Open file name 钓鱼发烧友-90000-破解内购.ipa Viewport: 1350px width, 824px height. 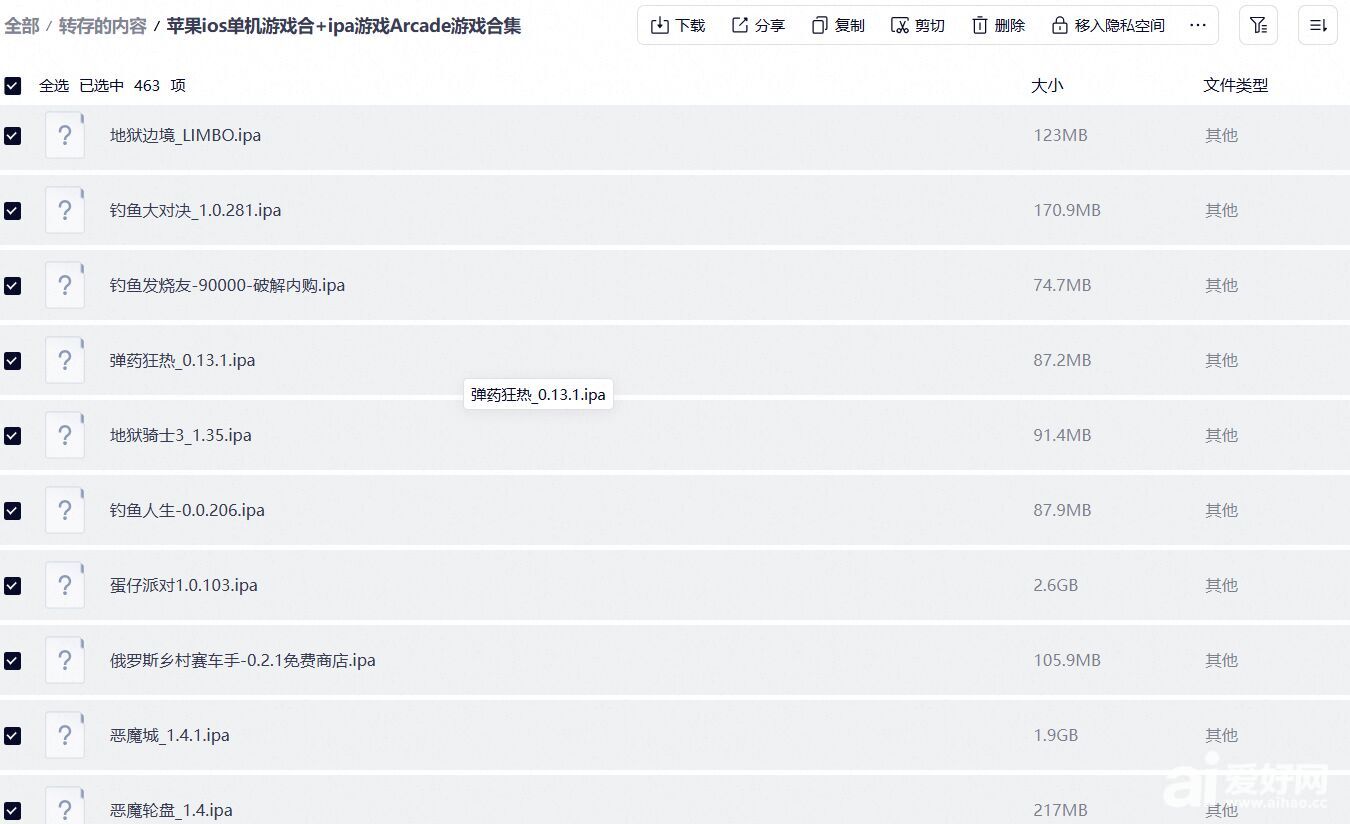(227, 285)
